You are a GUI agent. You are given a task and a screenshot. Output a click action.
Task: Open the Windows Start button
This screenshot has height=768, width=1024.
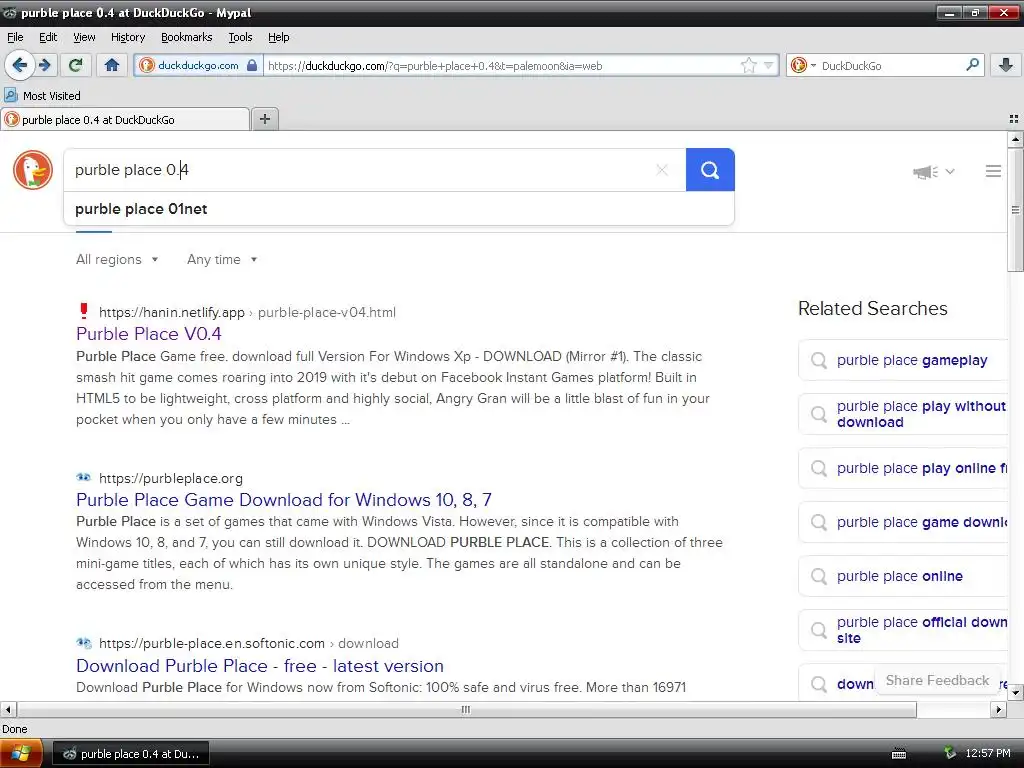pos(21,753)
